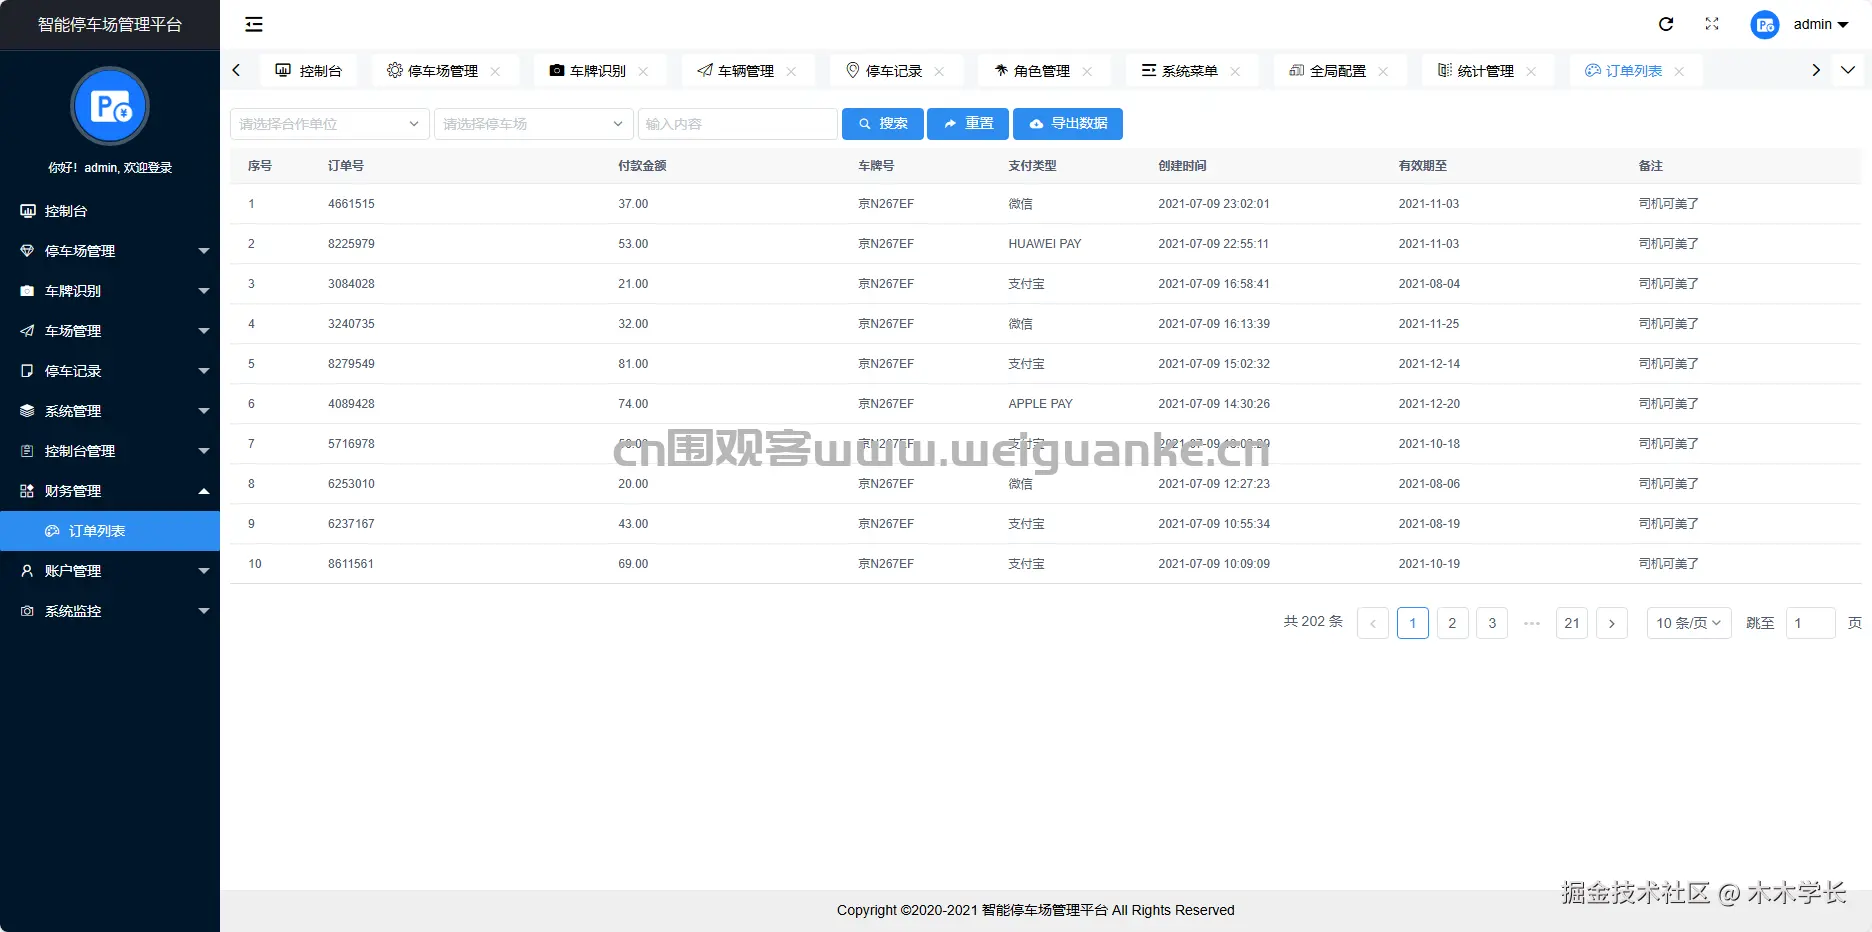Jump forward with the pagination ellipsis
Viewport: 1872px width, 932px height.
[1532, 623]
